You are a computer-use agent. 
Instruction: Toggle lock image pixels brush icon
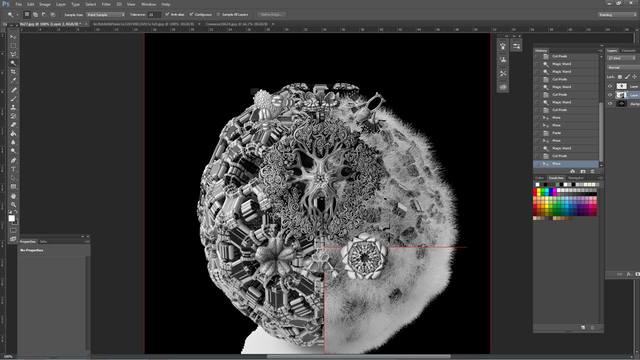pyautogui.click(x=627, y=77)
